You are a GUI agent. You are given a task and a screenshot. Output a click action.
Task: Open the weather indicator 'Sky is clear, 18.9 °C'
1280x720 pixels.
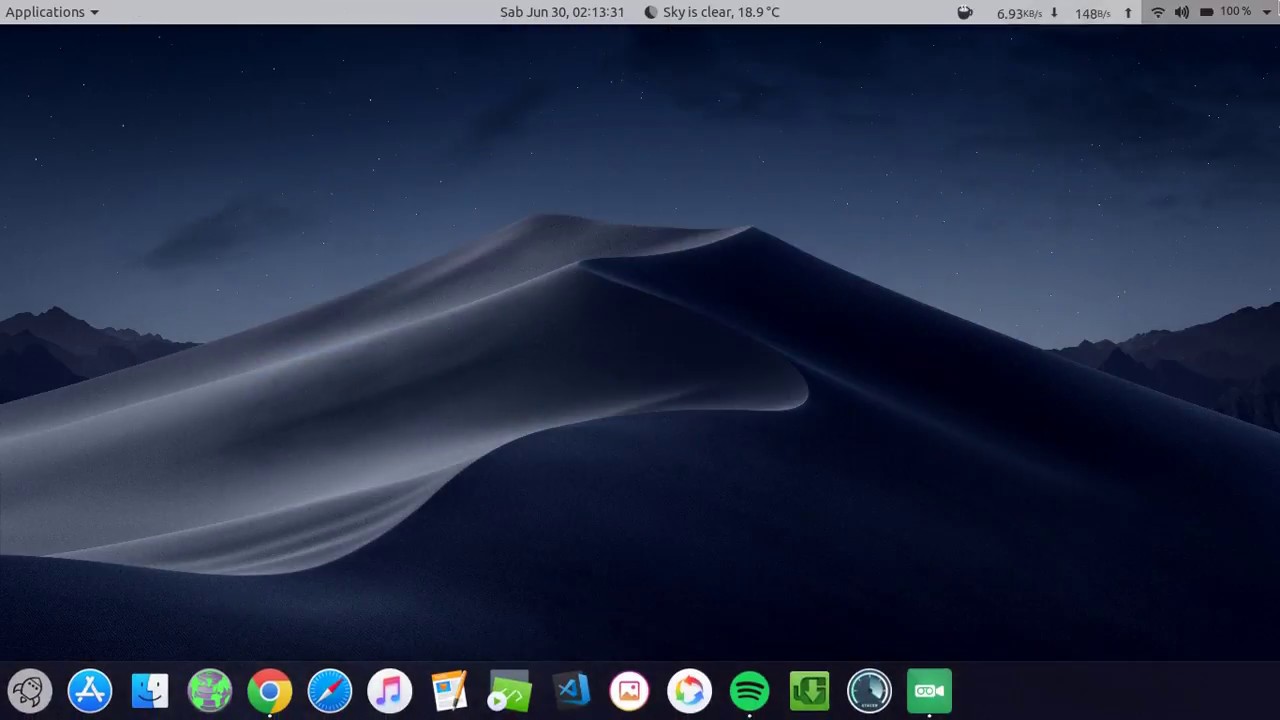point(712,12)
